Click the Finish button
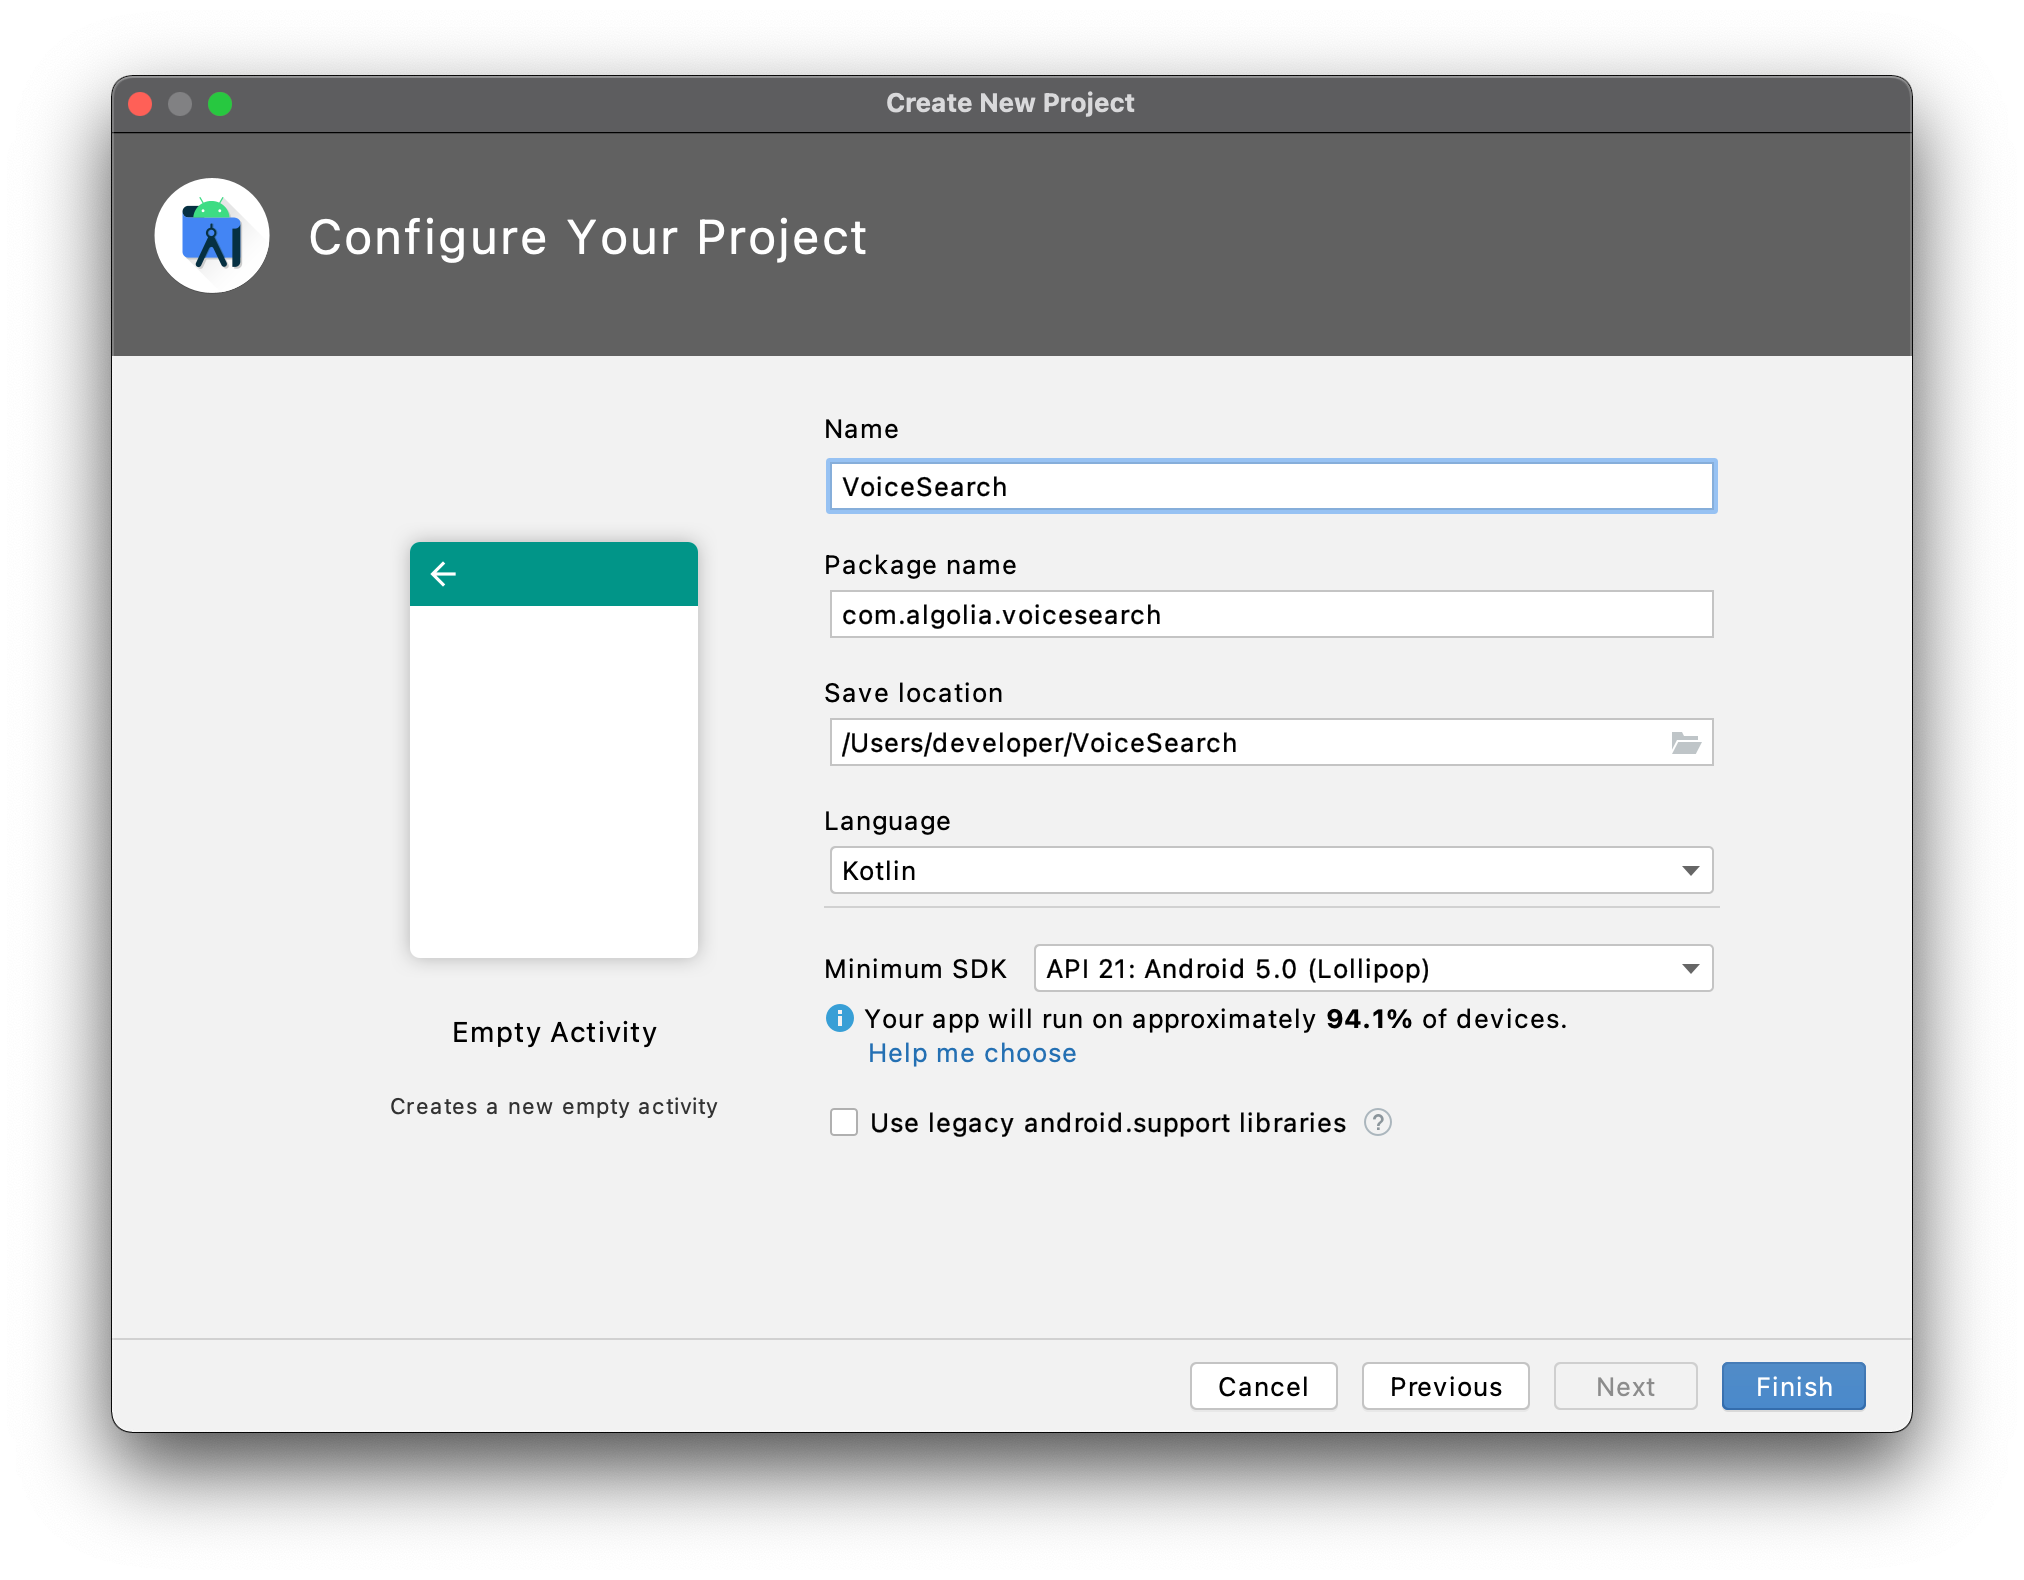Screen dimensions: 2024x1580 [x=1792, y=1386]
